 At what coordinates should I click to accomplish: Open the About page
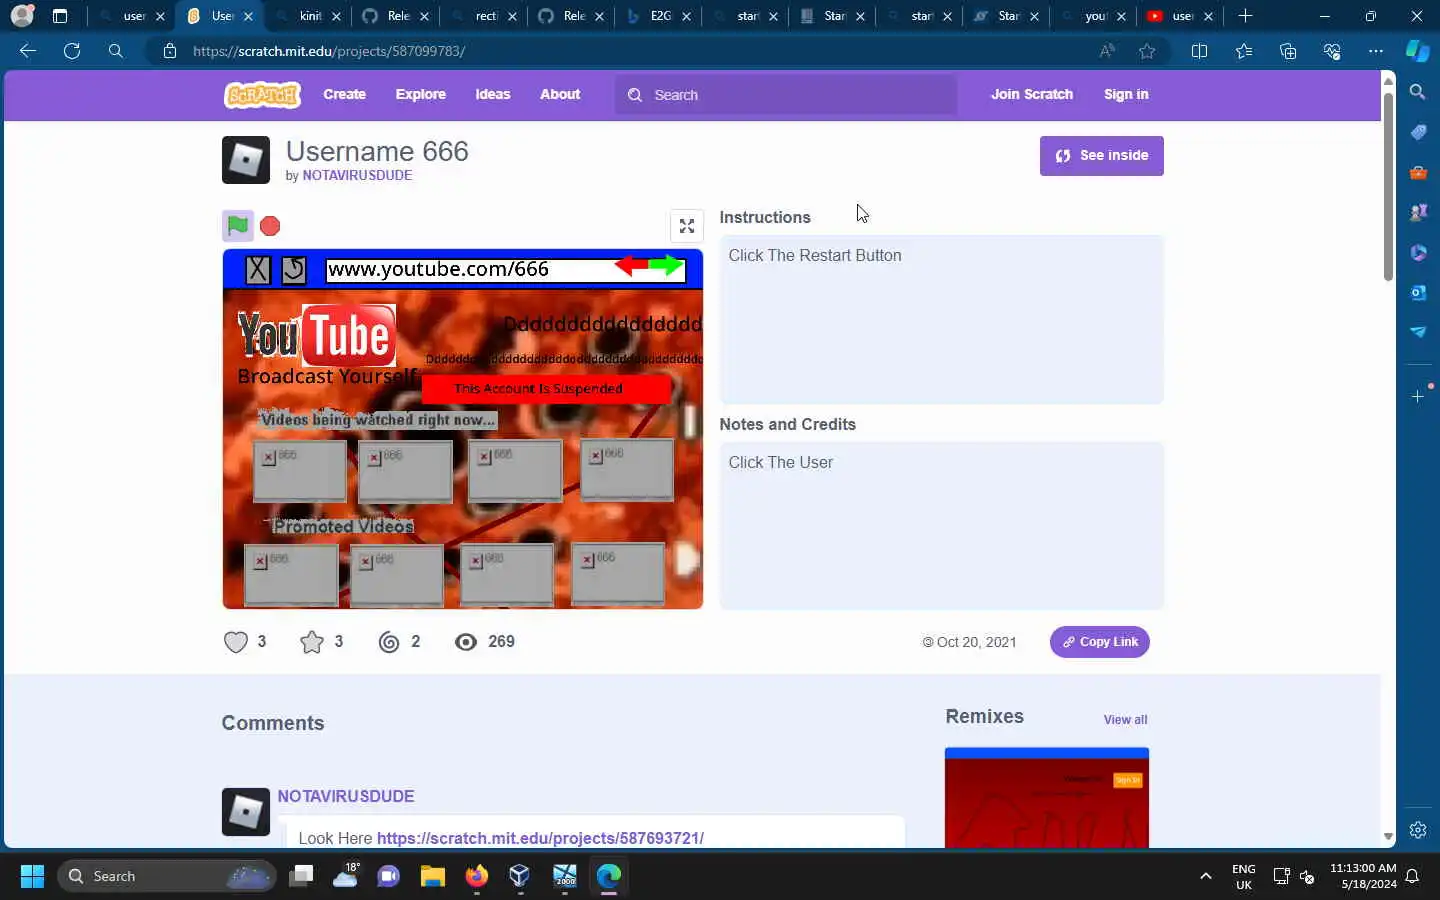tap(560, 94)
